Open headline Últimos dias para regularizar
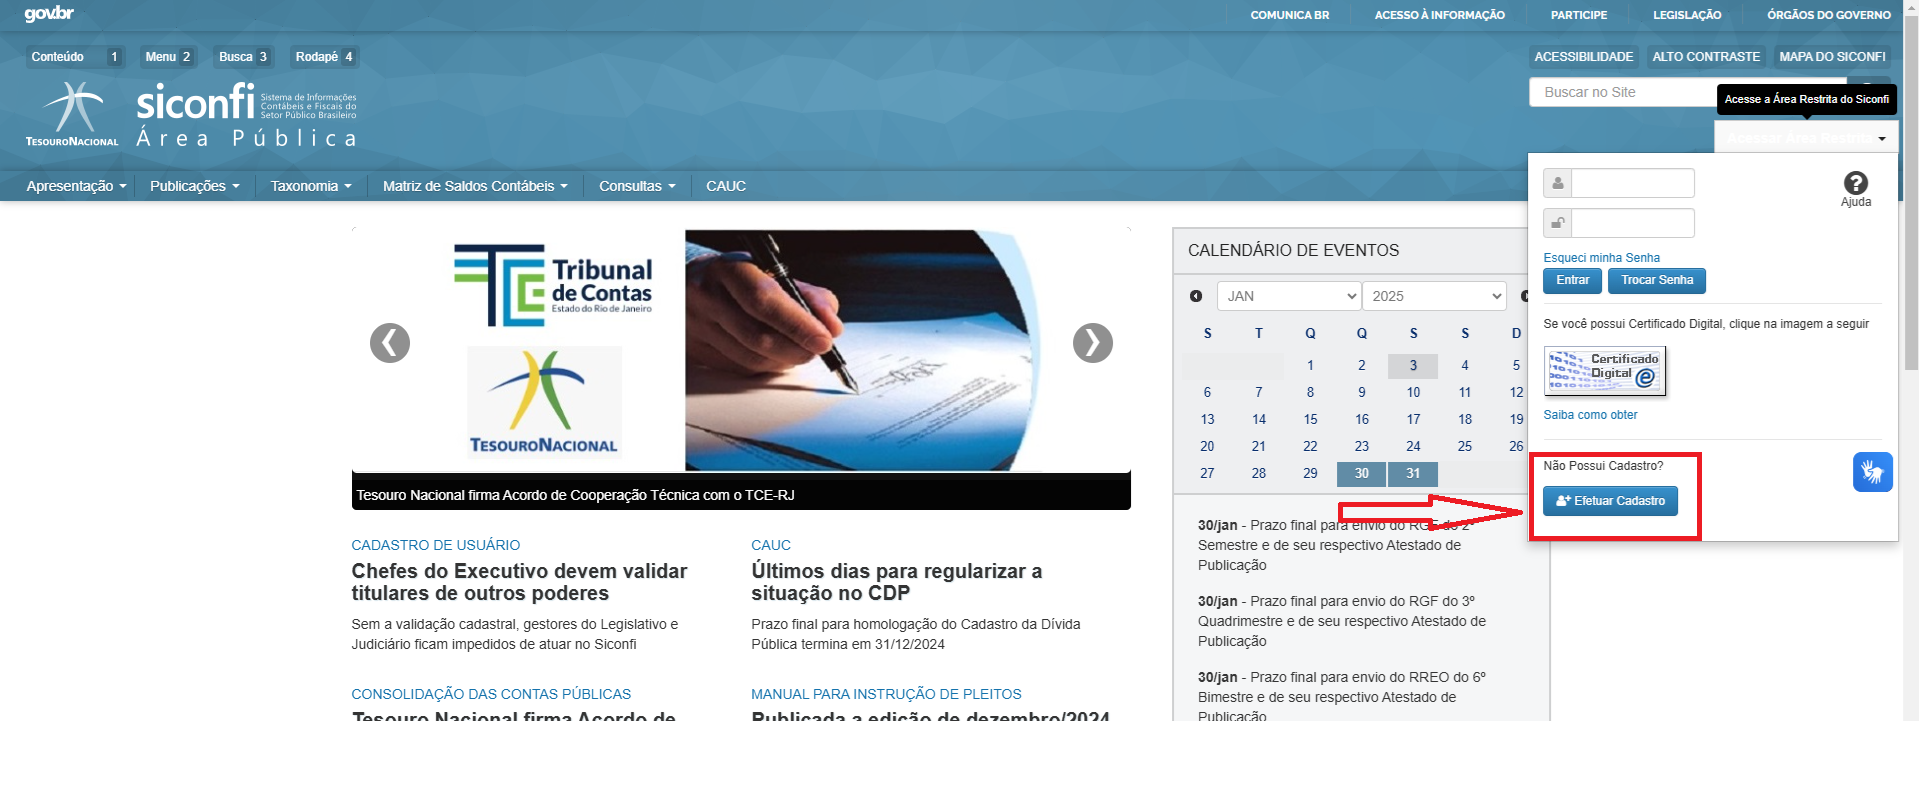Screen dimensions: 1919x795 pos(896,582)
